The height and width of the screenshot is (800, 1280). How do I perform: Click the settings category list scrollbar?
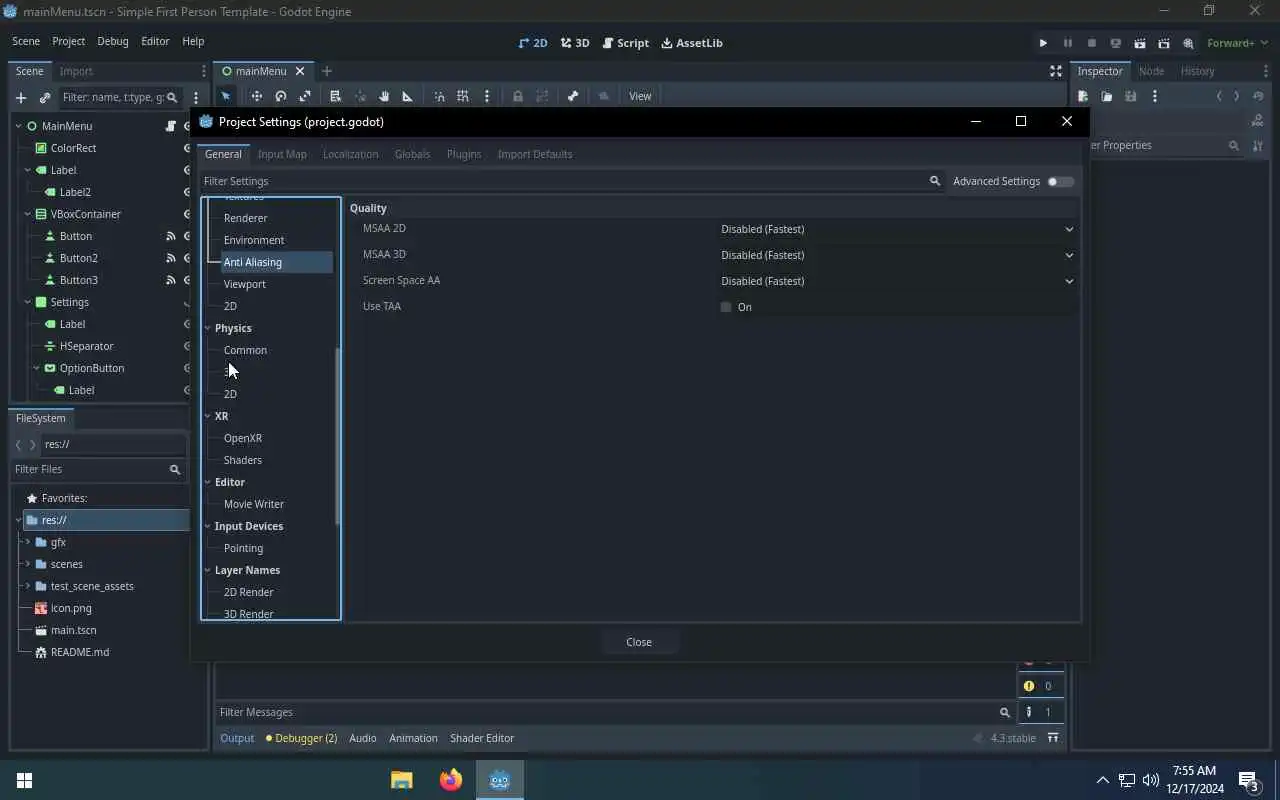pyautogui.click(x=338, y=436)
